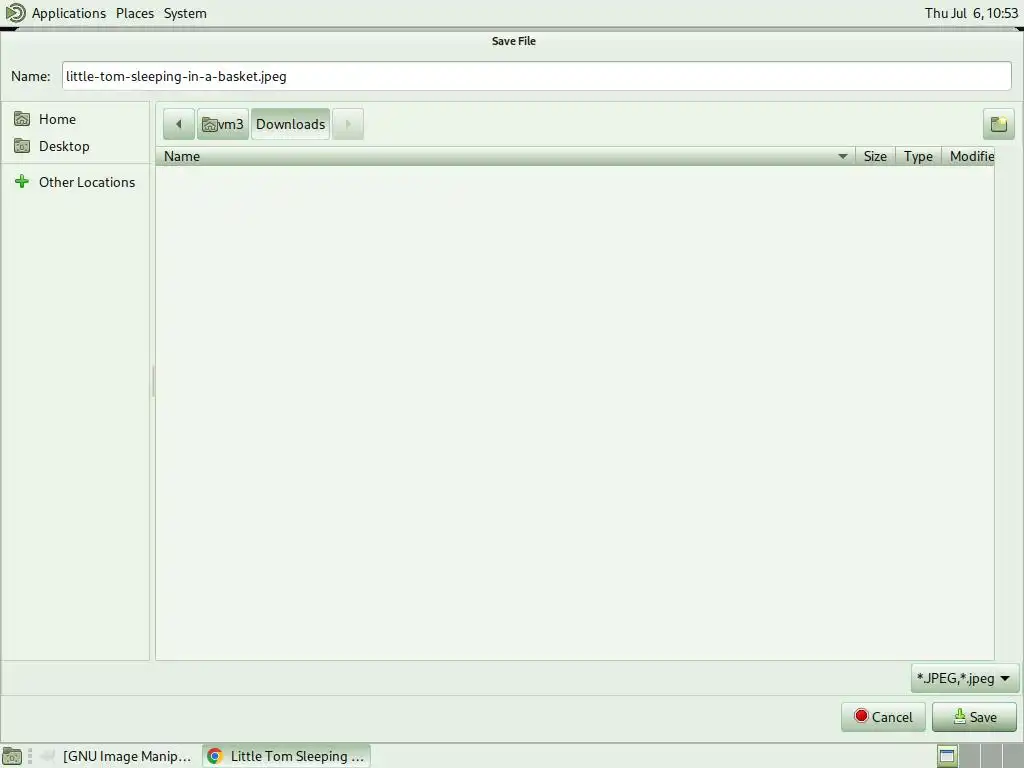Click the clock showing Thu Jul 6, 10:53
This screenshot has width=1024, height=768.
tap(971, 13)
